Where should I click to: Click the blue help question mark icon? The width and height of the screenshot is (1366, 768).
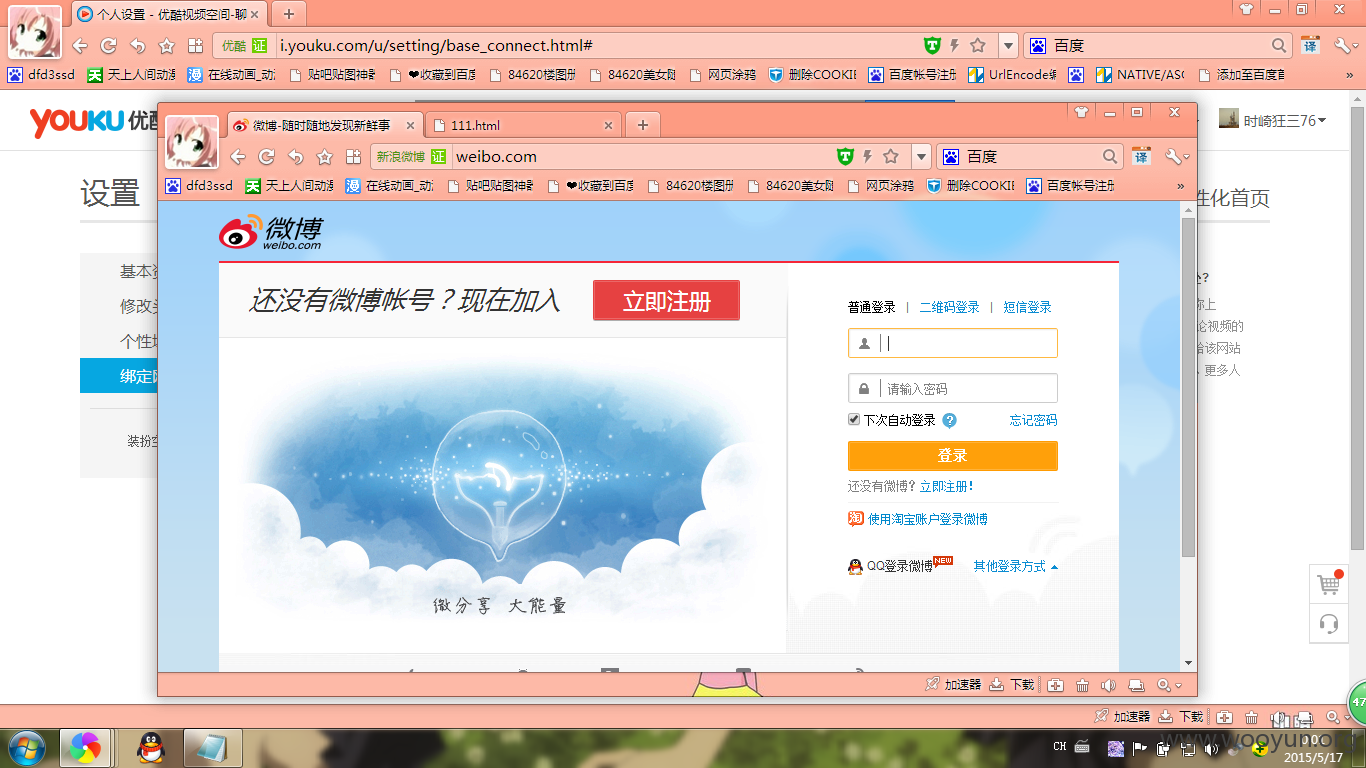pos(950,420)
